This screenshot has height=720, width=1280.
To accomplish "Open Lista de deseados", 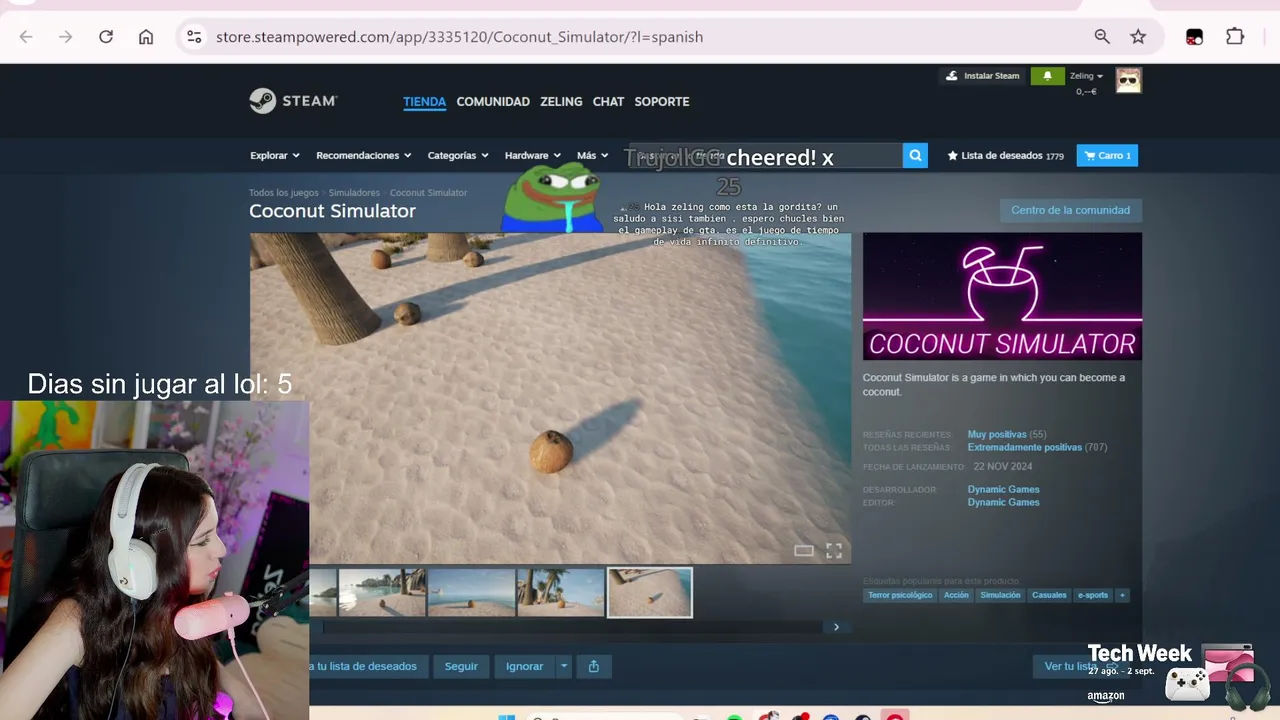I will click(x=1005, y=155).
